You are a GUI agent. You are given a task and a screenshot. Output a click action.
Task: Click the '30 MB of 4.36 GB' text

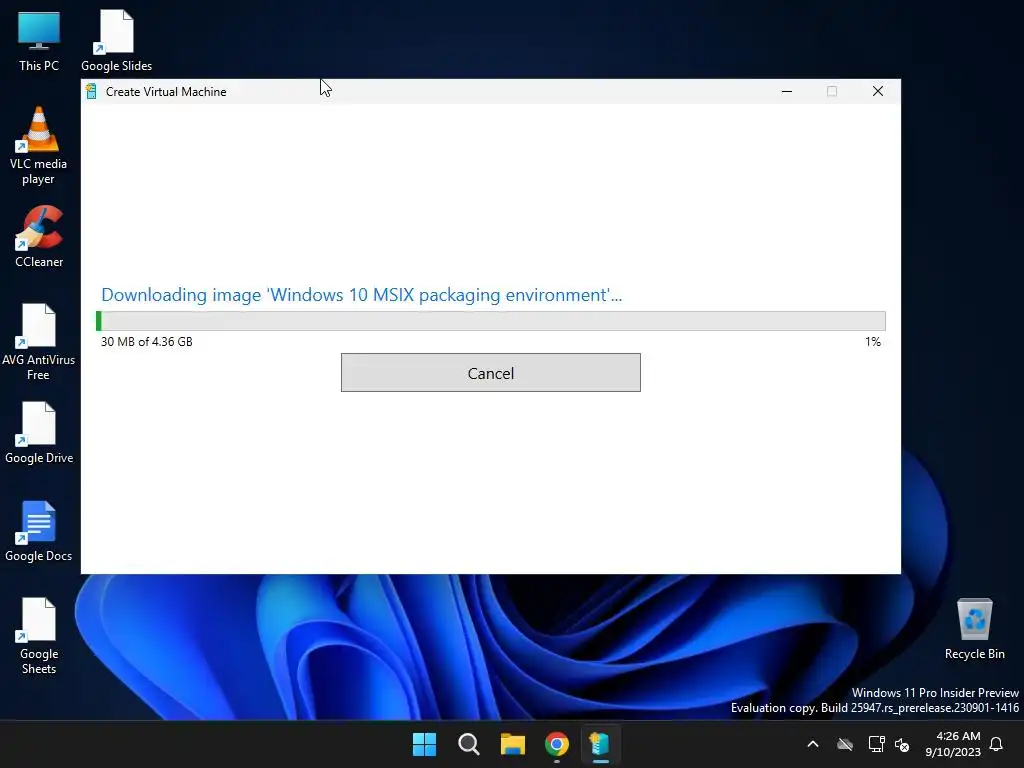(147, 342)
